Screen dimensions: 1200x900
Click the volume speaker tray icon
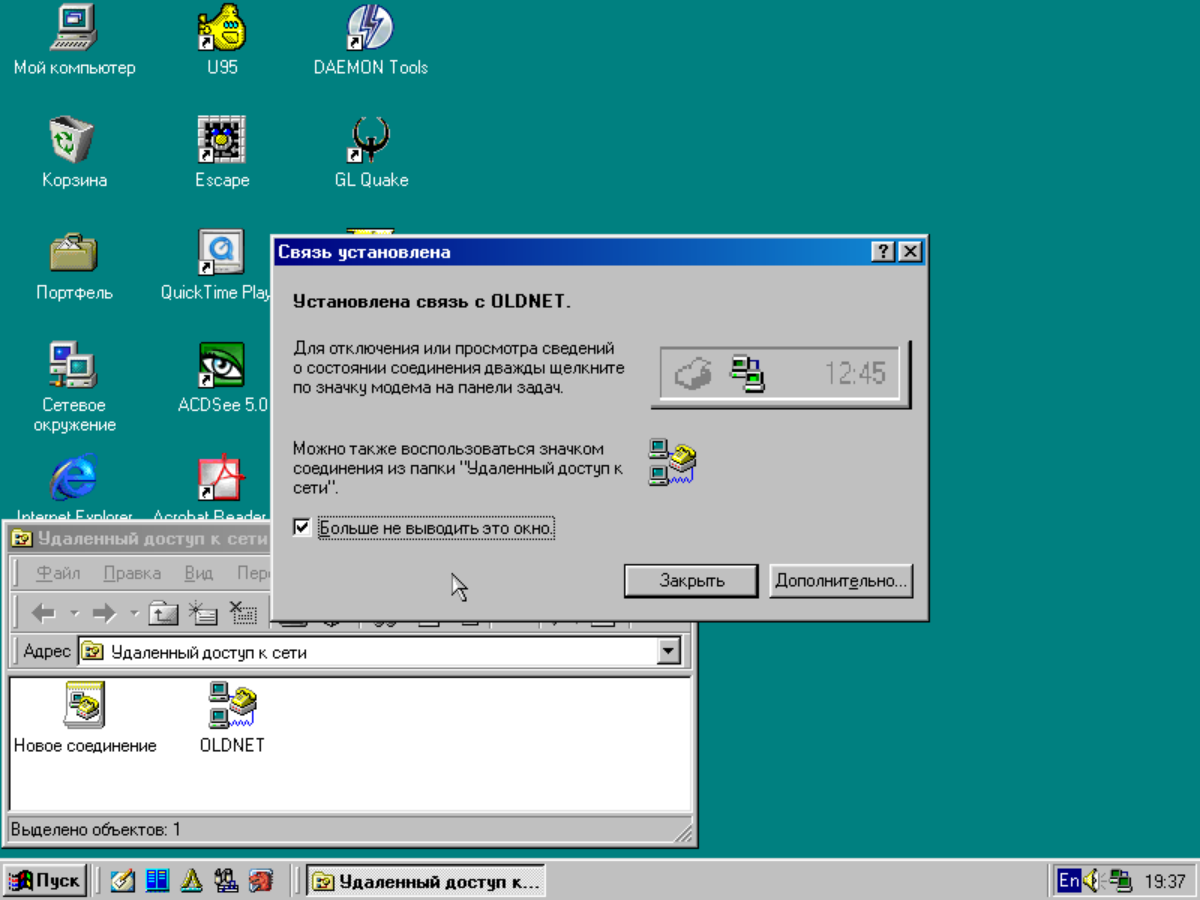(x=1094, y=881)
